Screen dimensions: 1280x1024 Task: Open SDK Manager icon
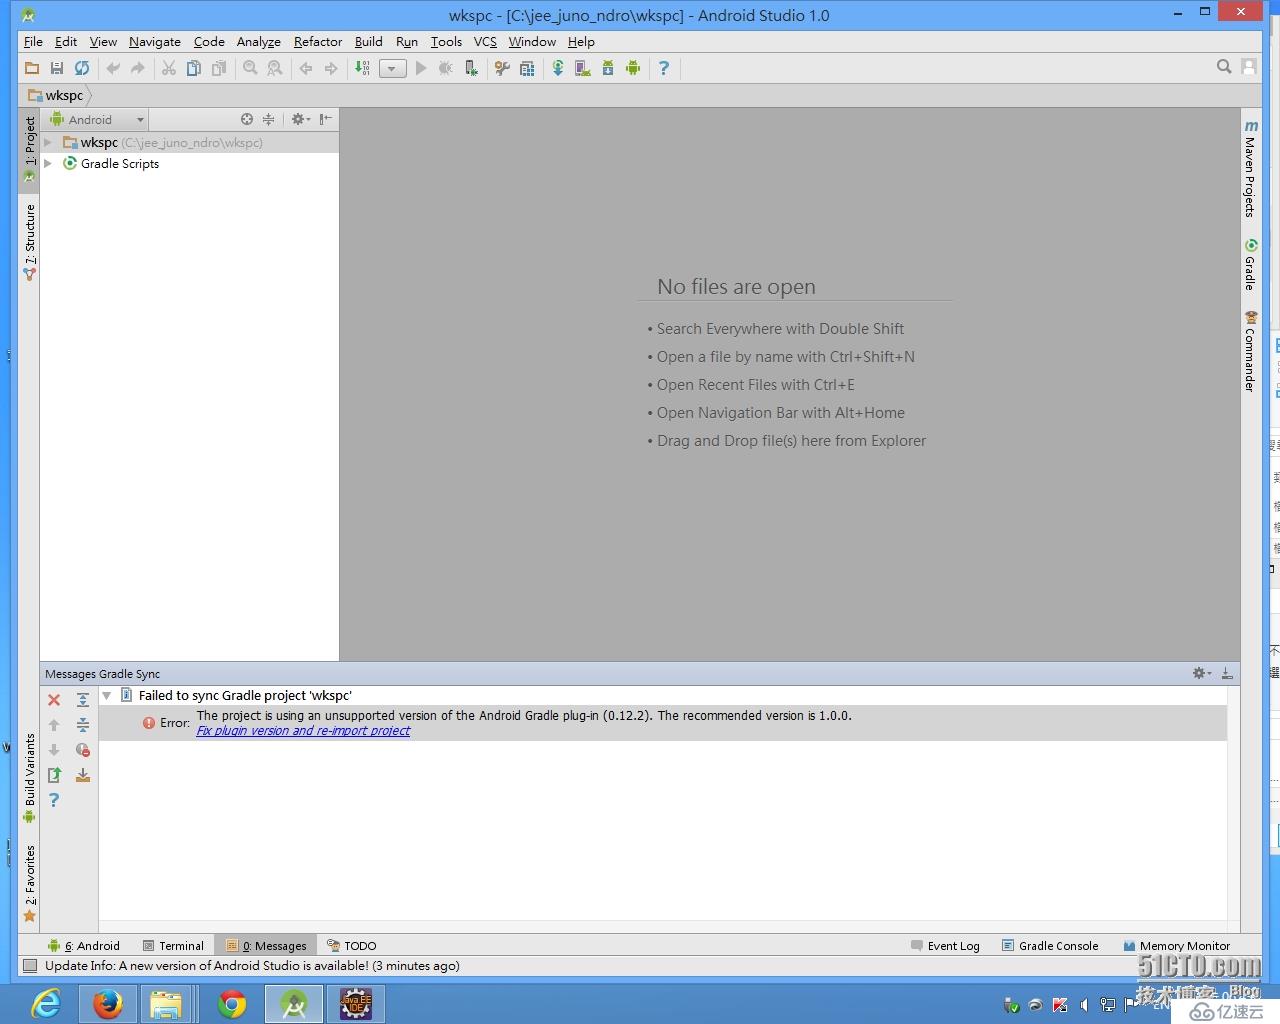608,68
